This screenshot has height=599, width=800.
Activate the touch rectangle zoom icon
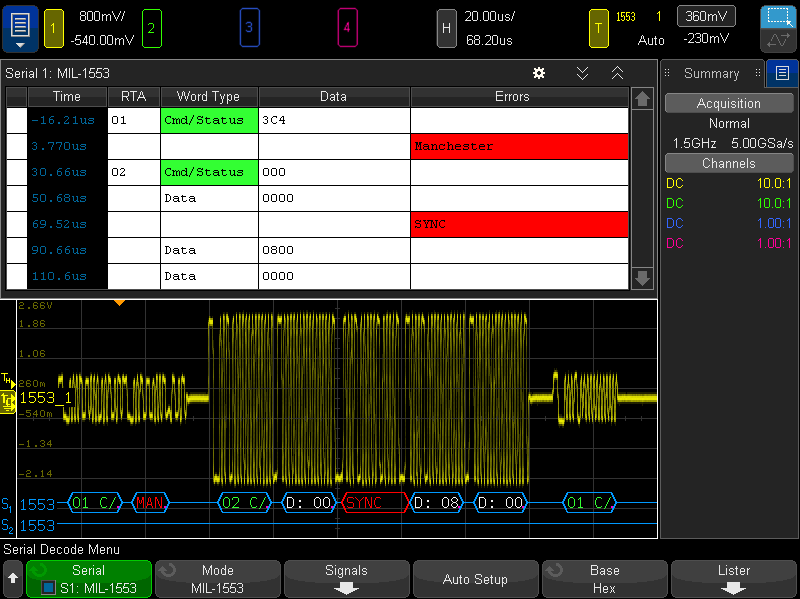[780, 16]
